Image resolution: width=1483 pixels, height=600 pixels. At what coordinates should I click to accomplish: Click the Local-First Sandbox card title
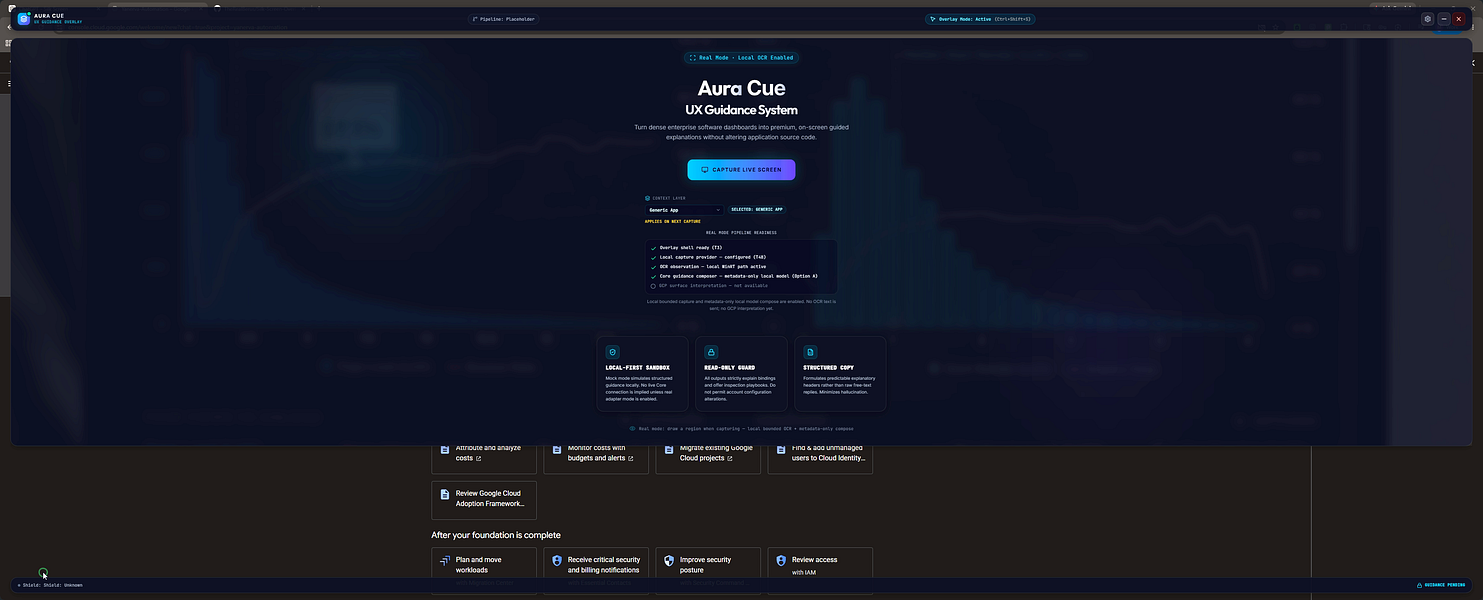[x=638, y=368]
